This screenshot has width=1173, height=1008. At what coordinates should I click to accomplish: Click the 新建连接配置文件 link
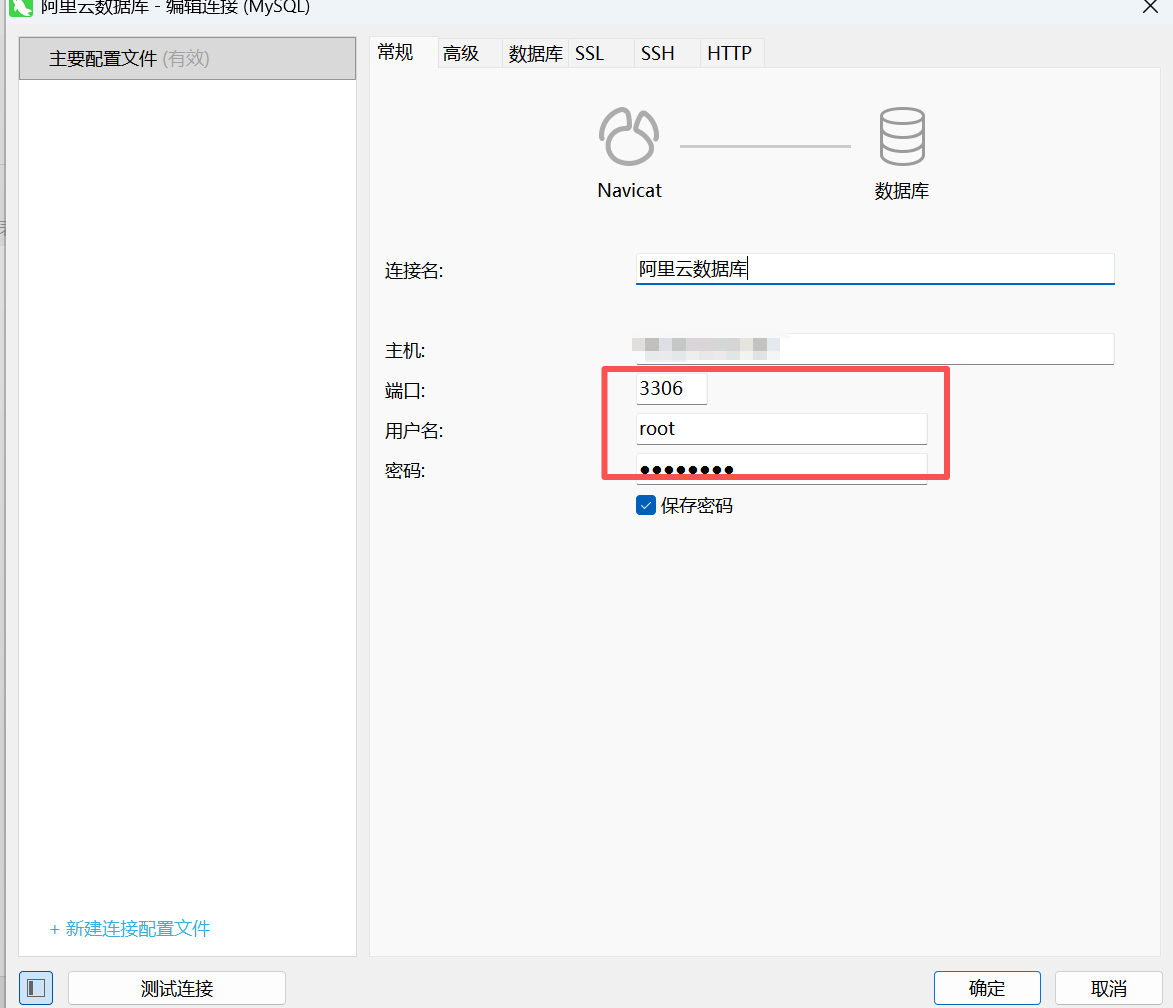click(x=130, y=929)
